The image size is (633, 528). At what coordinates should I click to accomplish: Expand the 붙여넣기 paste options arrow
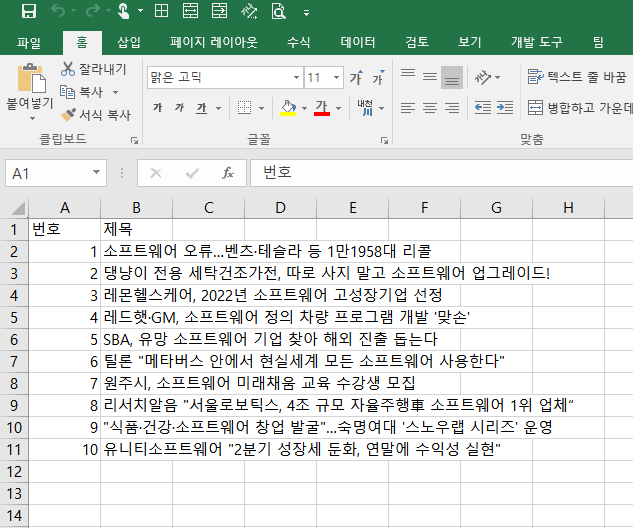tap(32, 118)
